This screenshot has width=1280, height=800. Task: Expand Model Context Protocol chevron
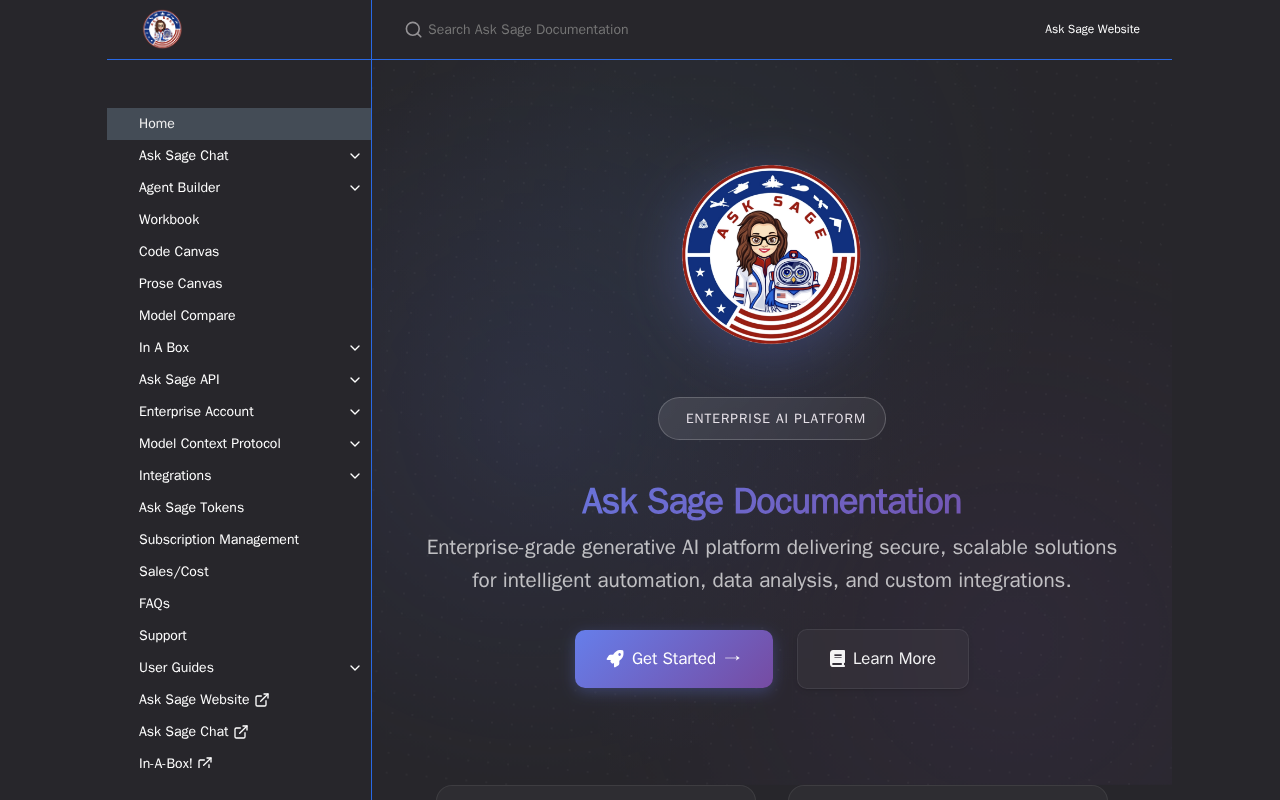click(x=355, y=444)
